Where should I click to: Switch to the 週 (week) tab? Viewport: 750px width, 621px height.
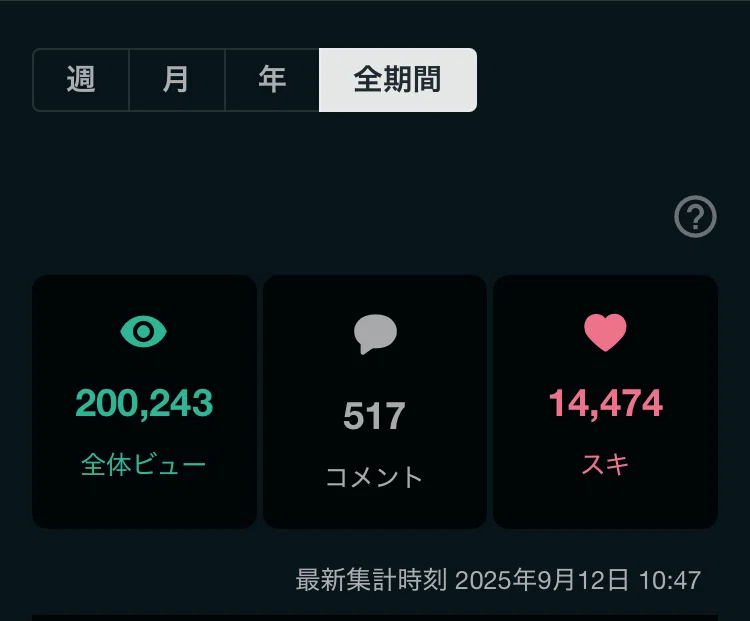pyautogui.click(x=81, y=80)
